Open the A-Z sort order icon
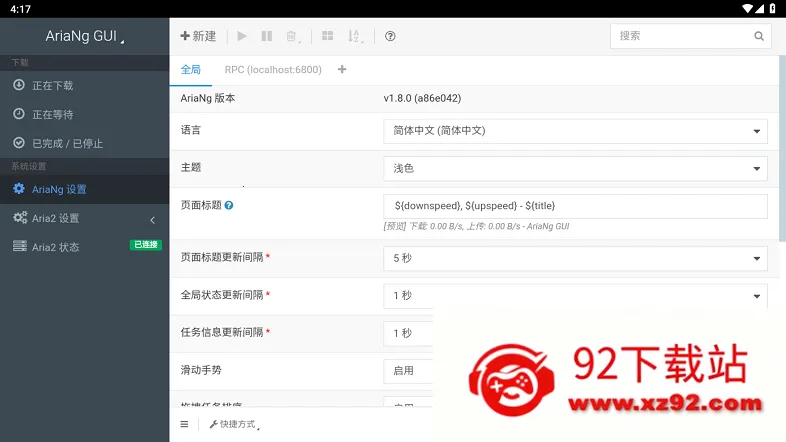The image size is (786, 442). (355, 36)
